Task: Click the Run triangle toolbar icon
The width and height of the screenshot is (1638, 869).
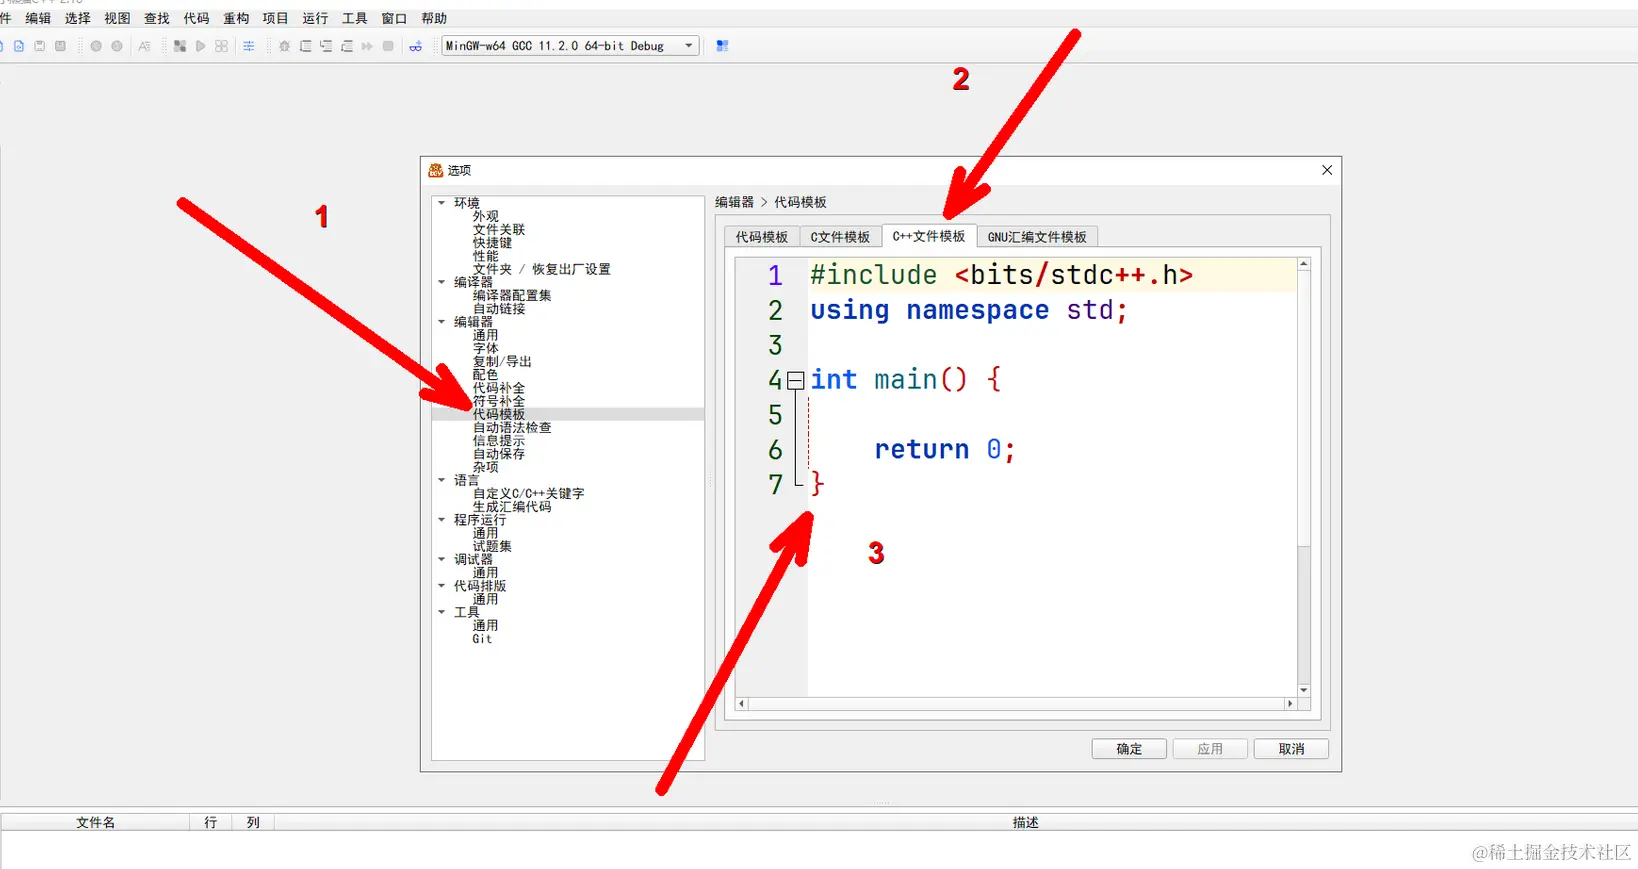Action: pyautogui.click(x=201, y=46)
